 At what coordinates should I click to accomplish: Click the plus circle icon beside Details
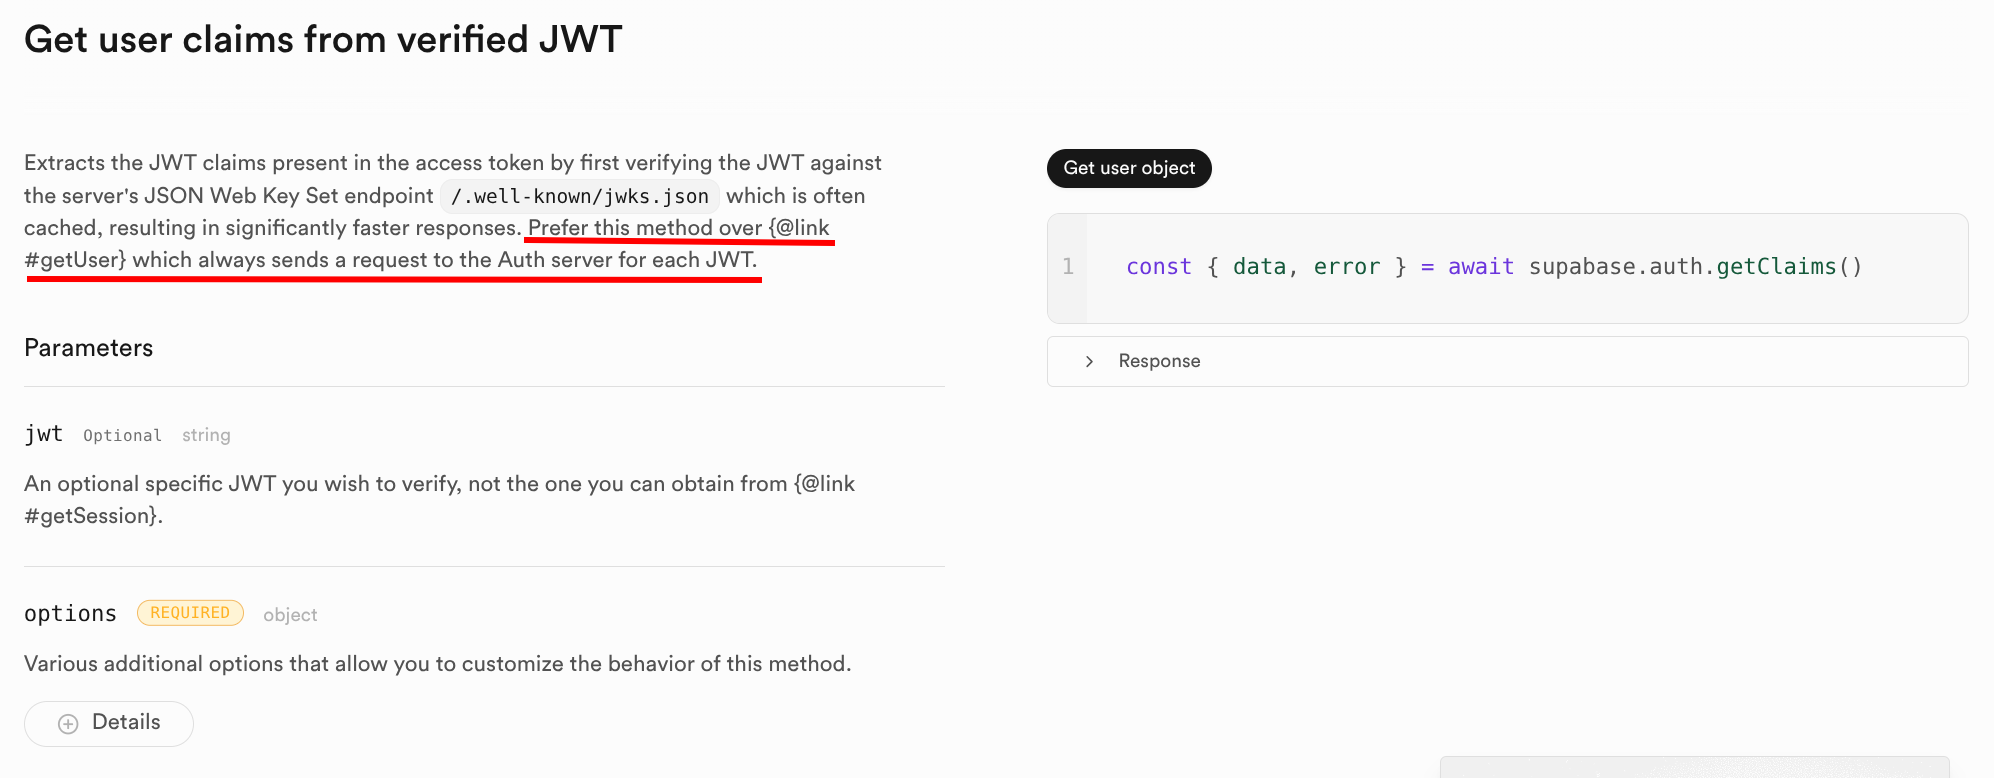coord(68,724)
